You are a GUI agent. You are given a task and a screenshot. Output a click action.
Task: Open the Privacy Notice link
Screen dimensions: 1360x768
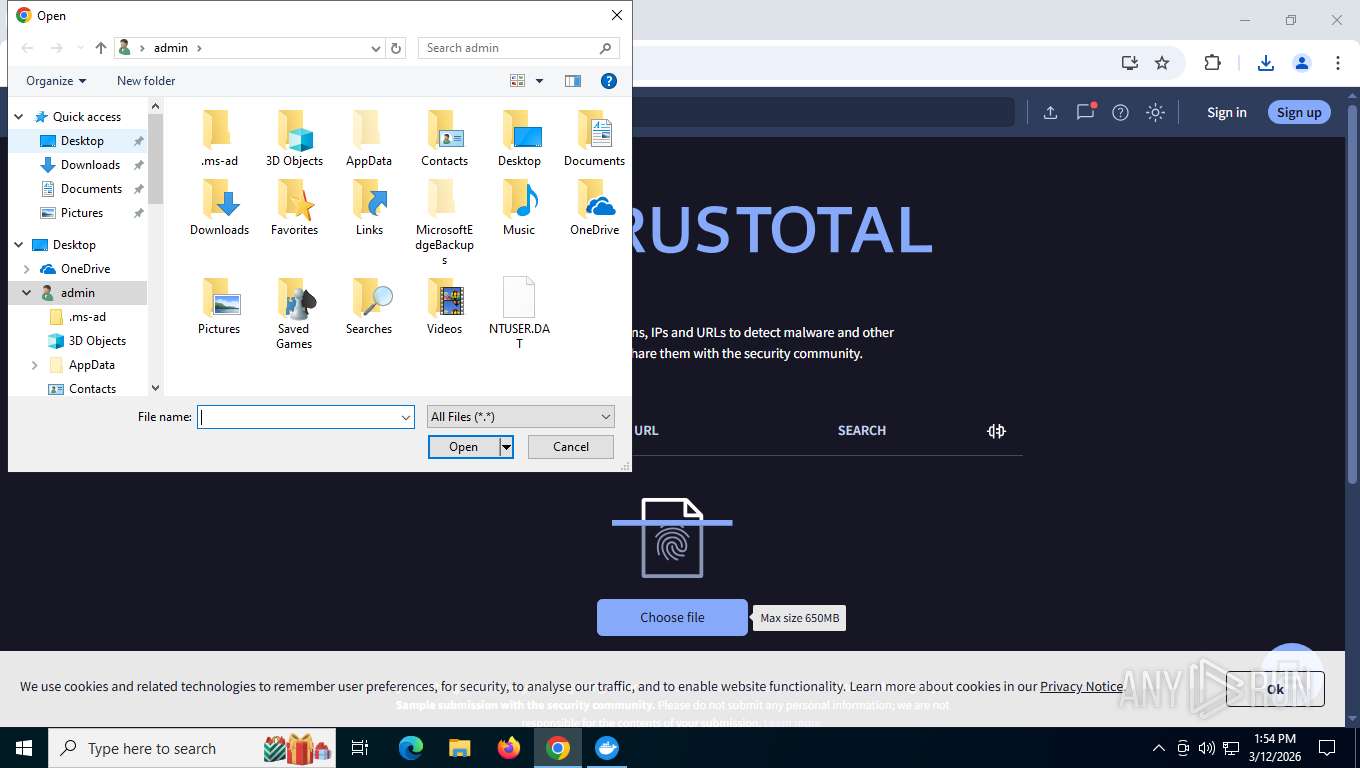(1081, 686)
